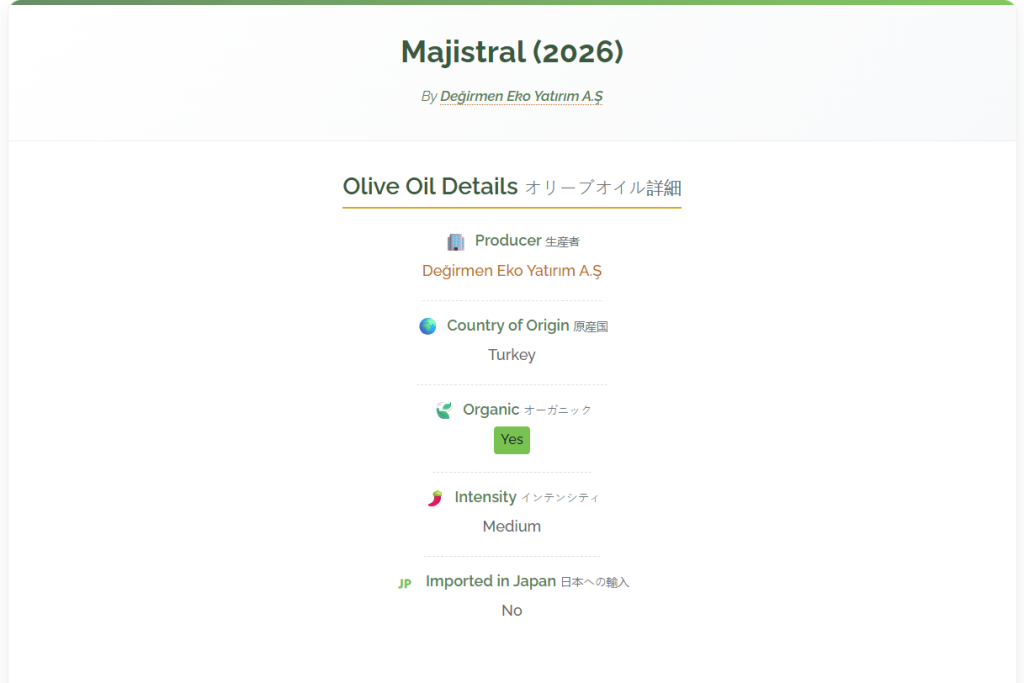Click the Olive Oil Details heading
The image size is (1024, 683).
coord(430,186)
